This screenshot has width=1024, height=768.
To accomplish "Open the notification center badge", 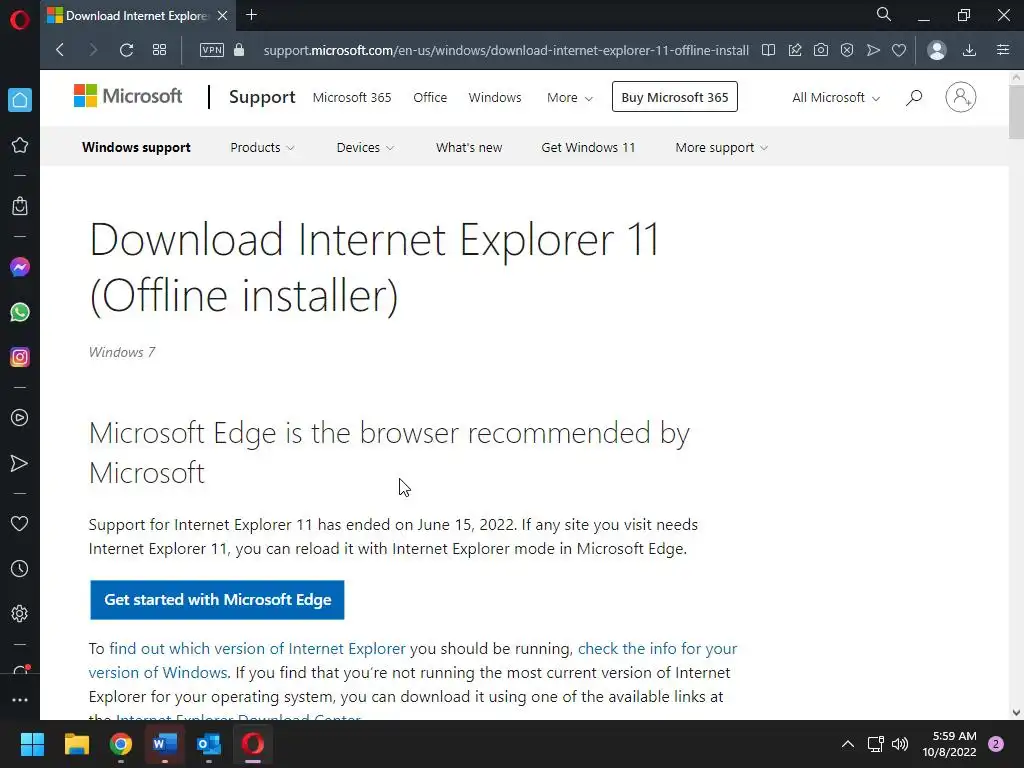I will [x=996, y=744].
